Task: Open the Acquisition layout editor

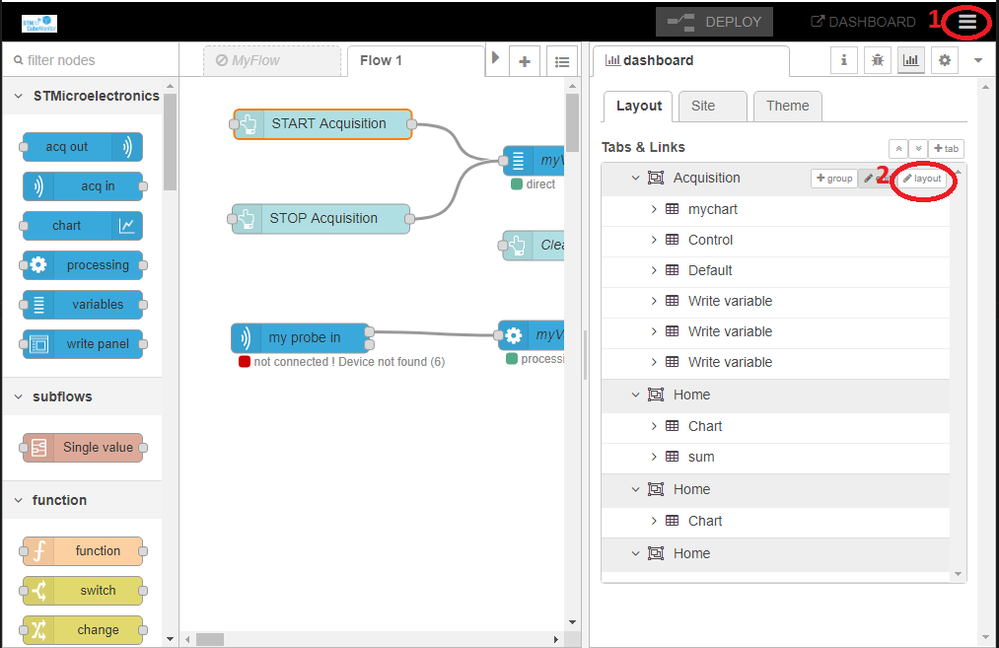Action: (x=922, y=178)
